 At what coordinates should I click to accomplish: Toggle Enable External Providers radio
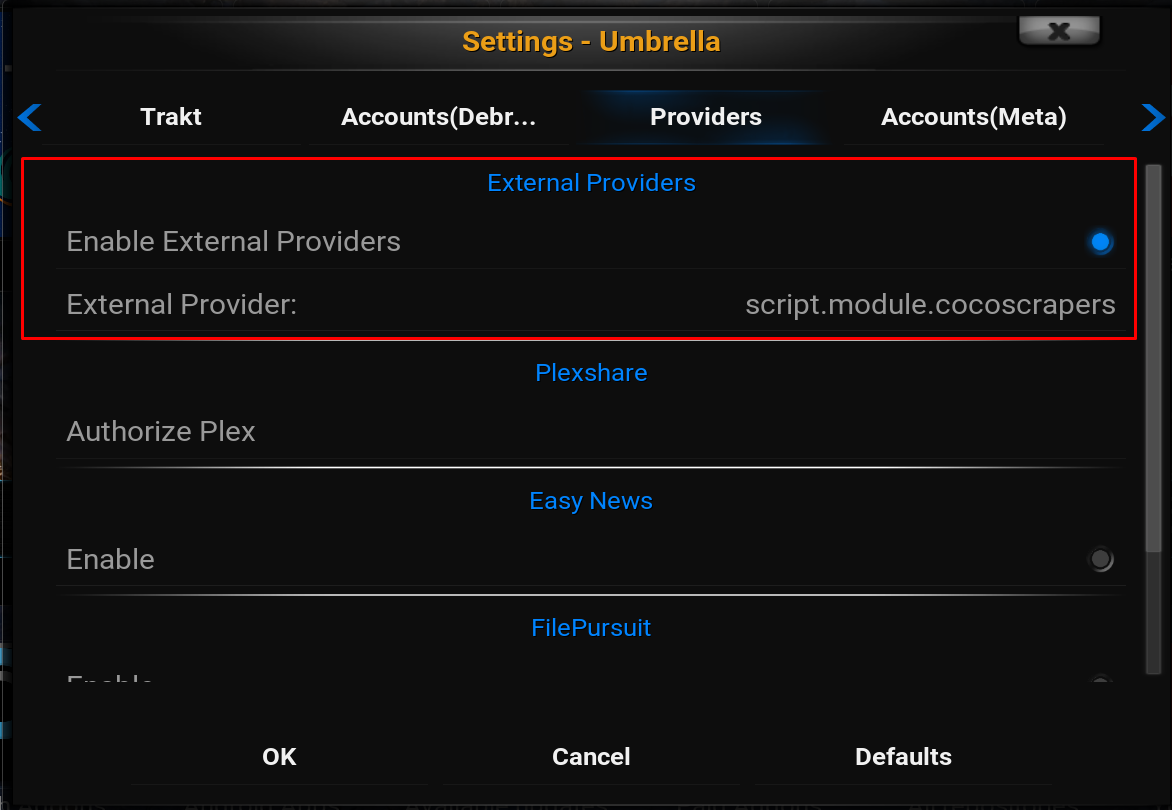1100,242
